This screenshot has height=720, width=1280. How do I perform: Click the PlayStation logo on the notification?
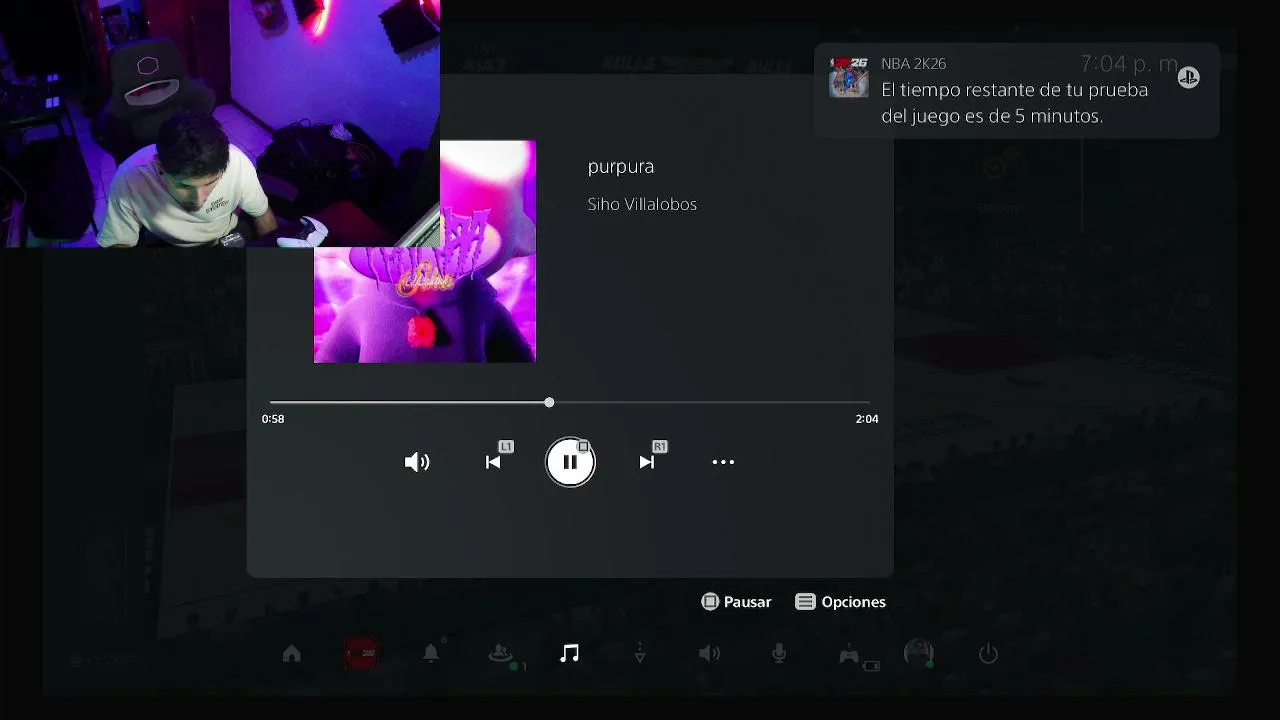[1188, 78]
